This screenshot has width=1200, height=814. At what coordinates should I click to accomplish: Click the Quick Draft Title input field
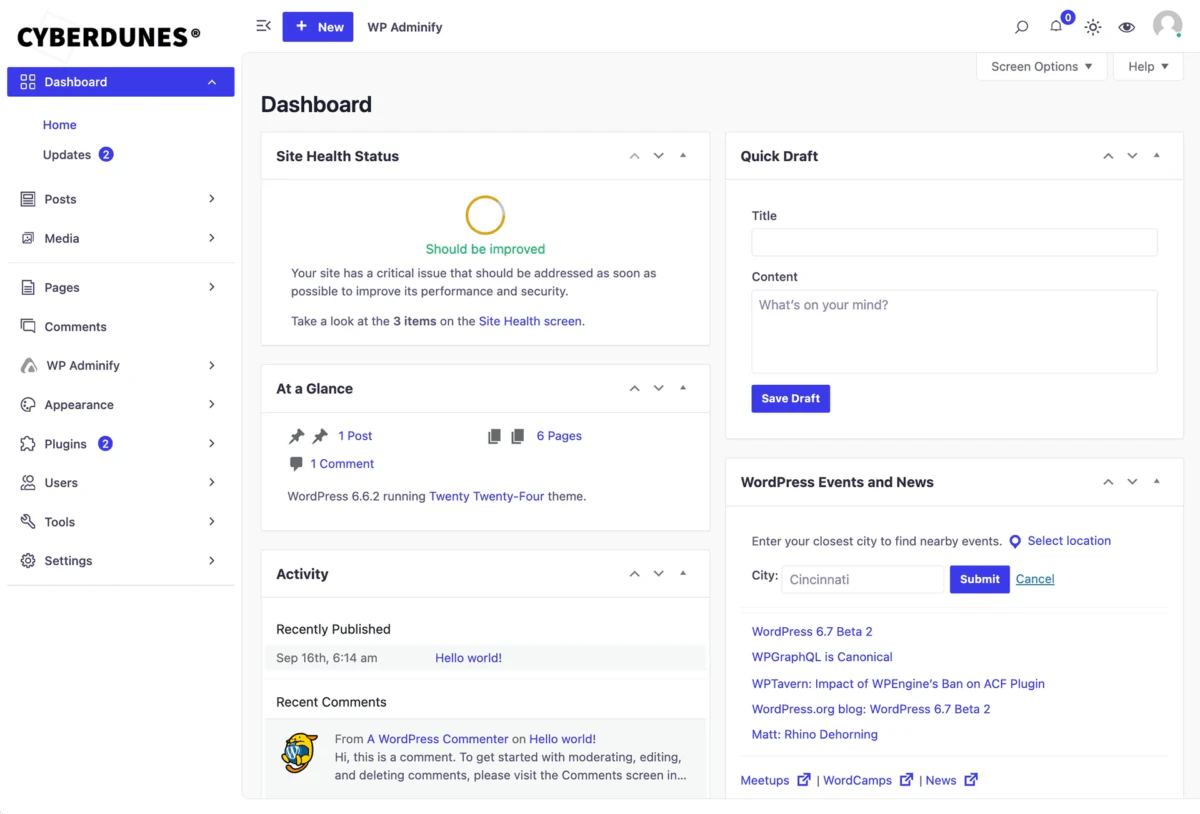click(x=954, y=242)
